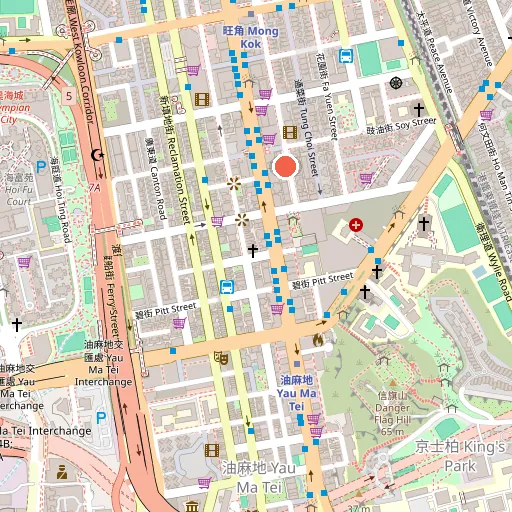
Task: Click the Mong Kok station label
Action: 251,37
